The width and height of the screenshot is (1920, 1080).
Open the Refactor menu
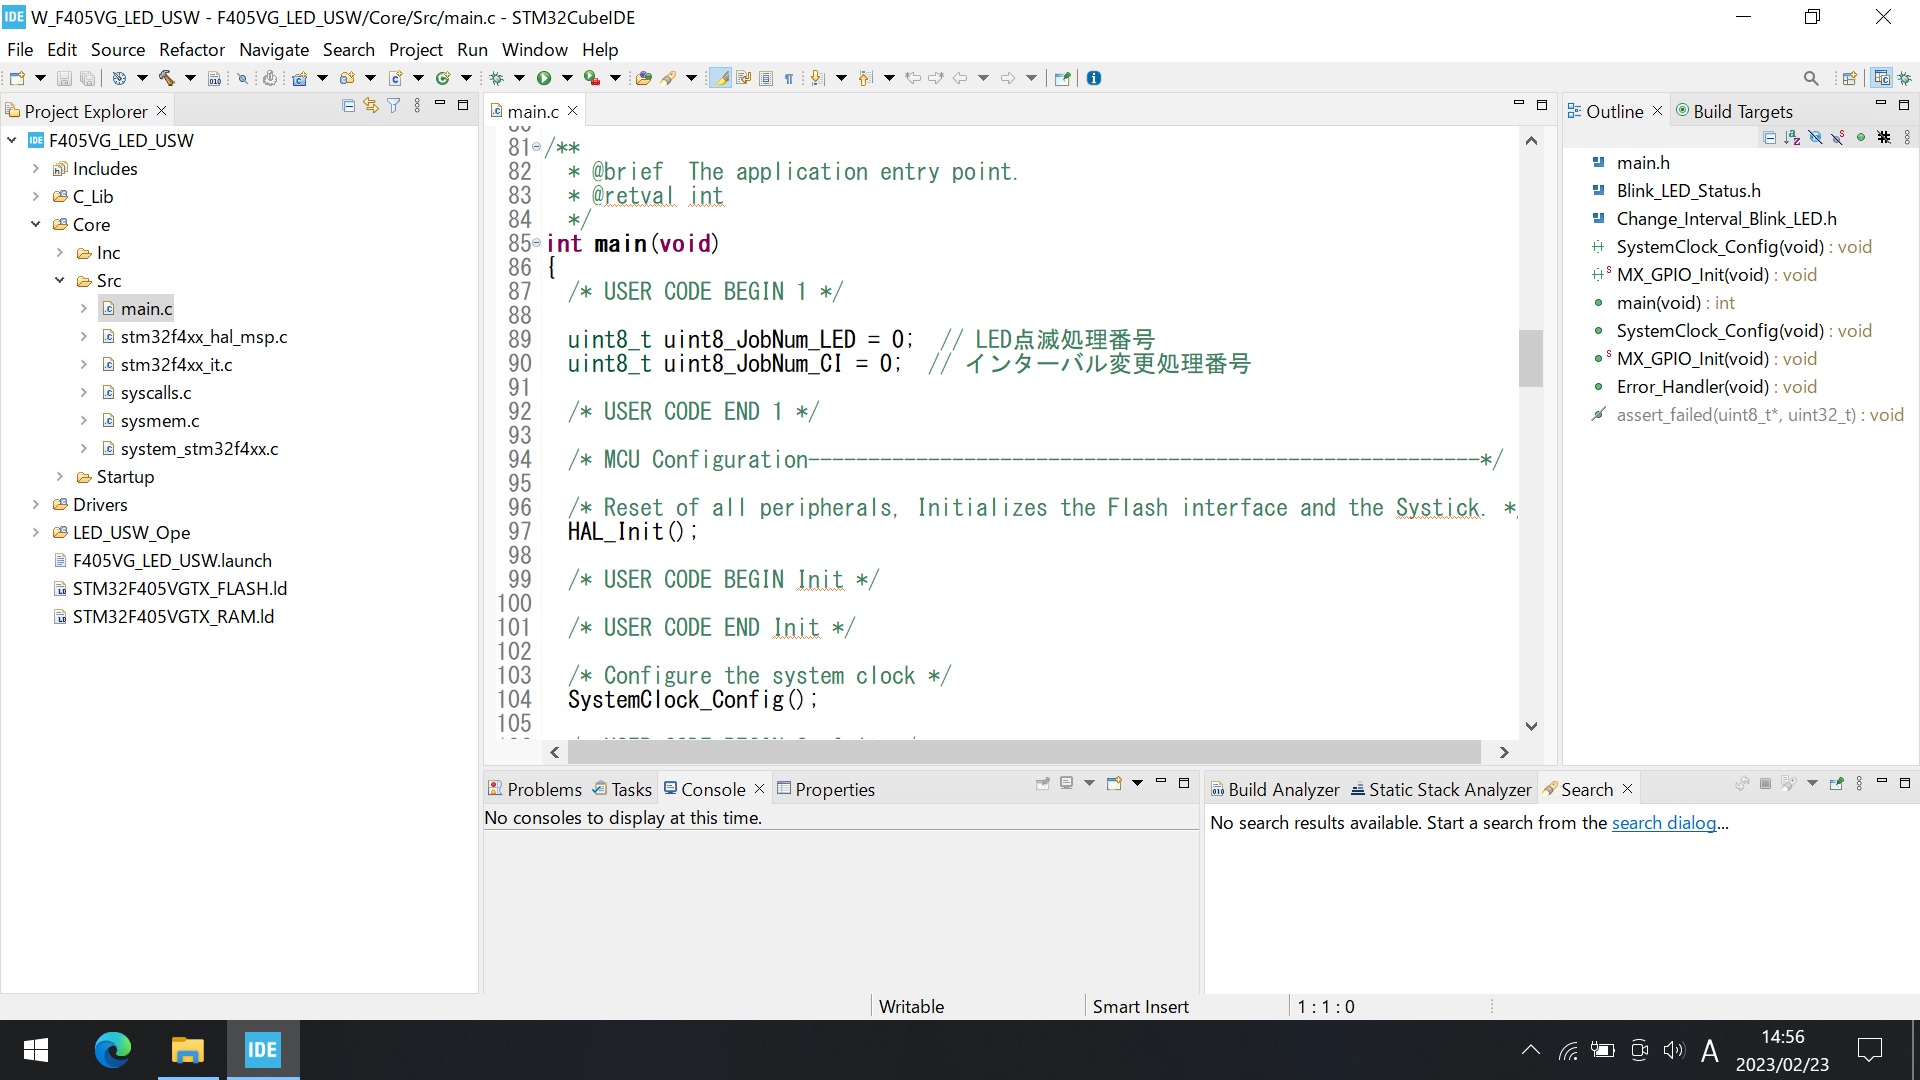[191, 49]
